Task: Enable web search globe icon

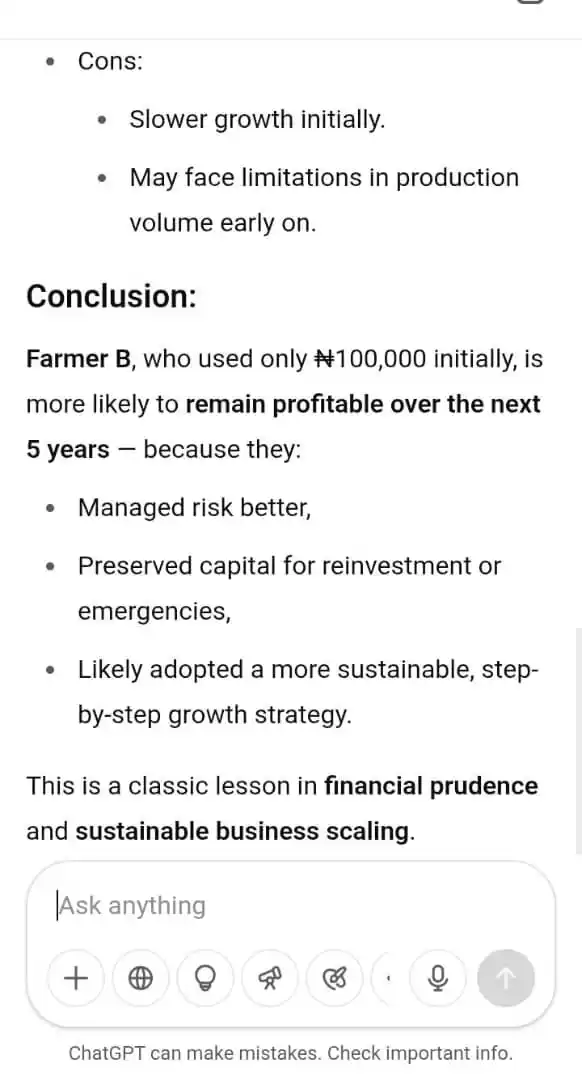Action: coord(141,978)
